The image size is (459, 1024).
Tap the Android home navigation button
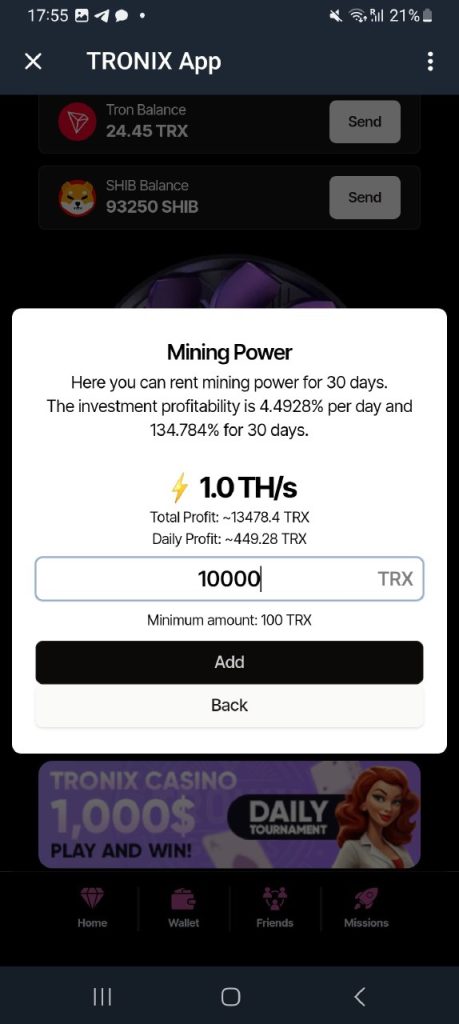[230, 997]
